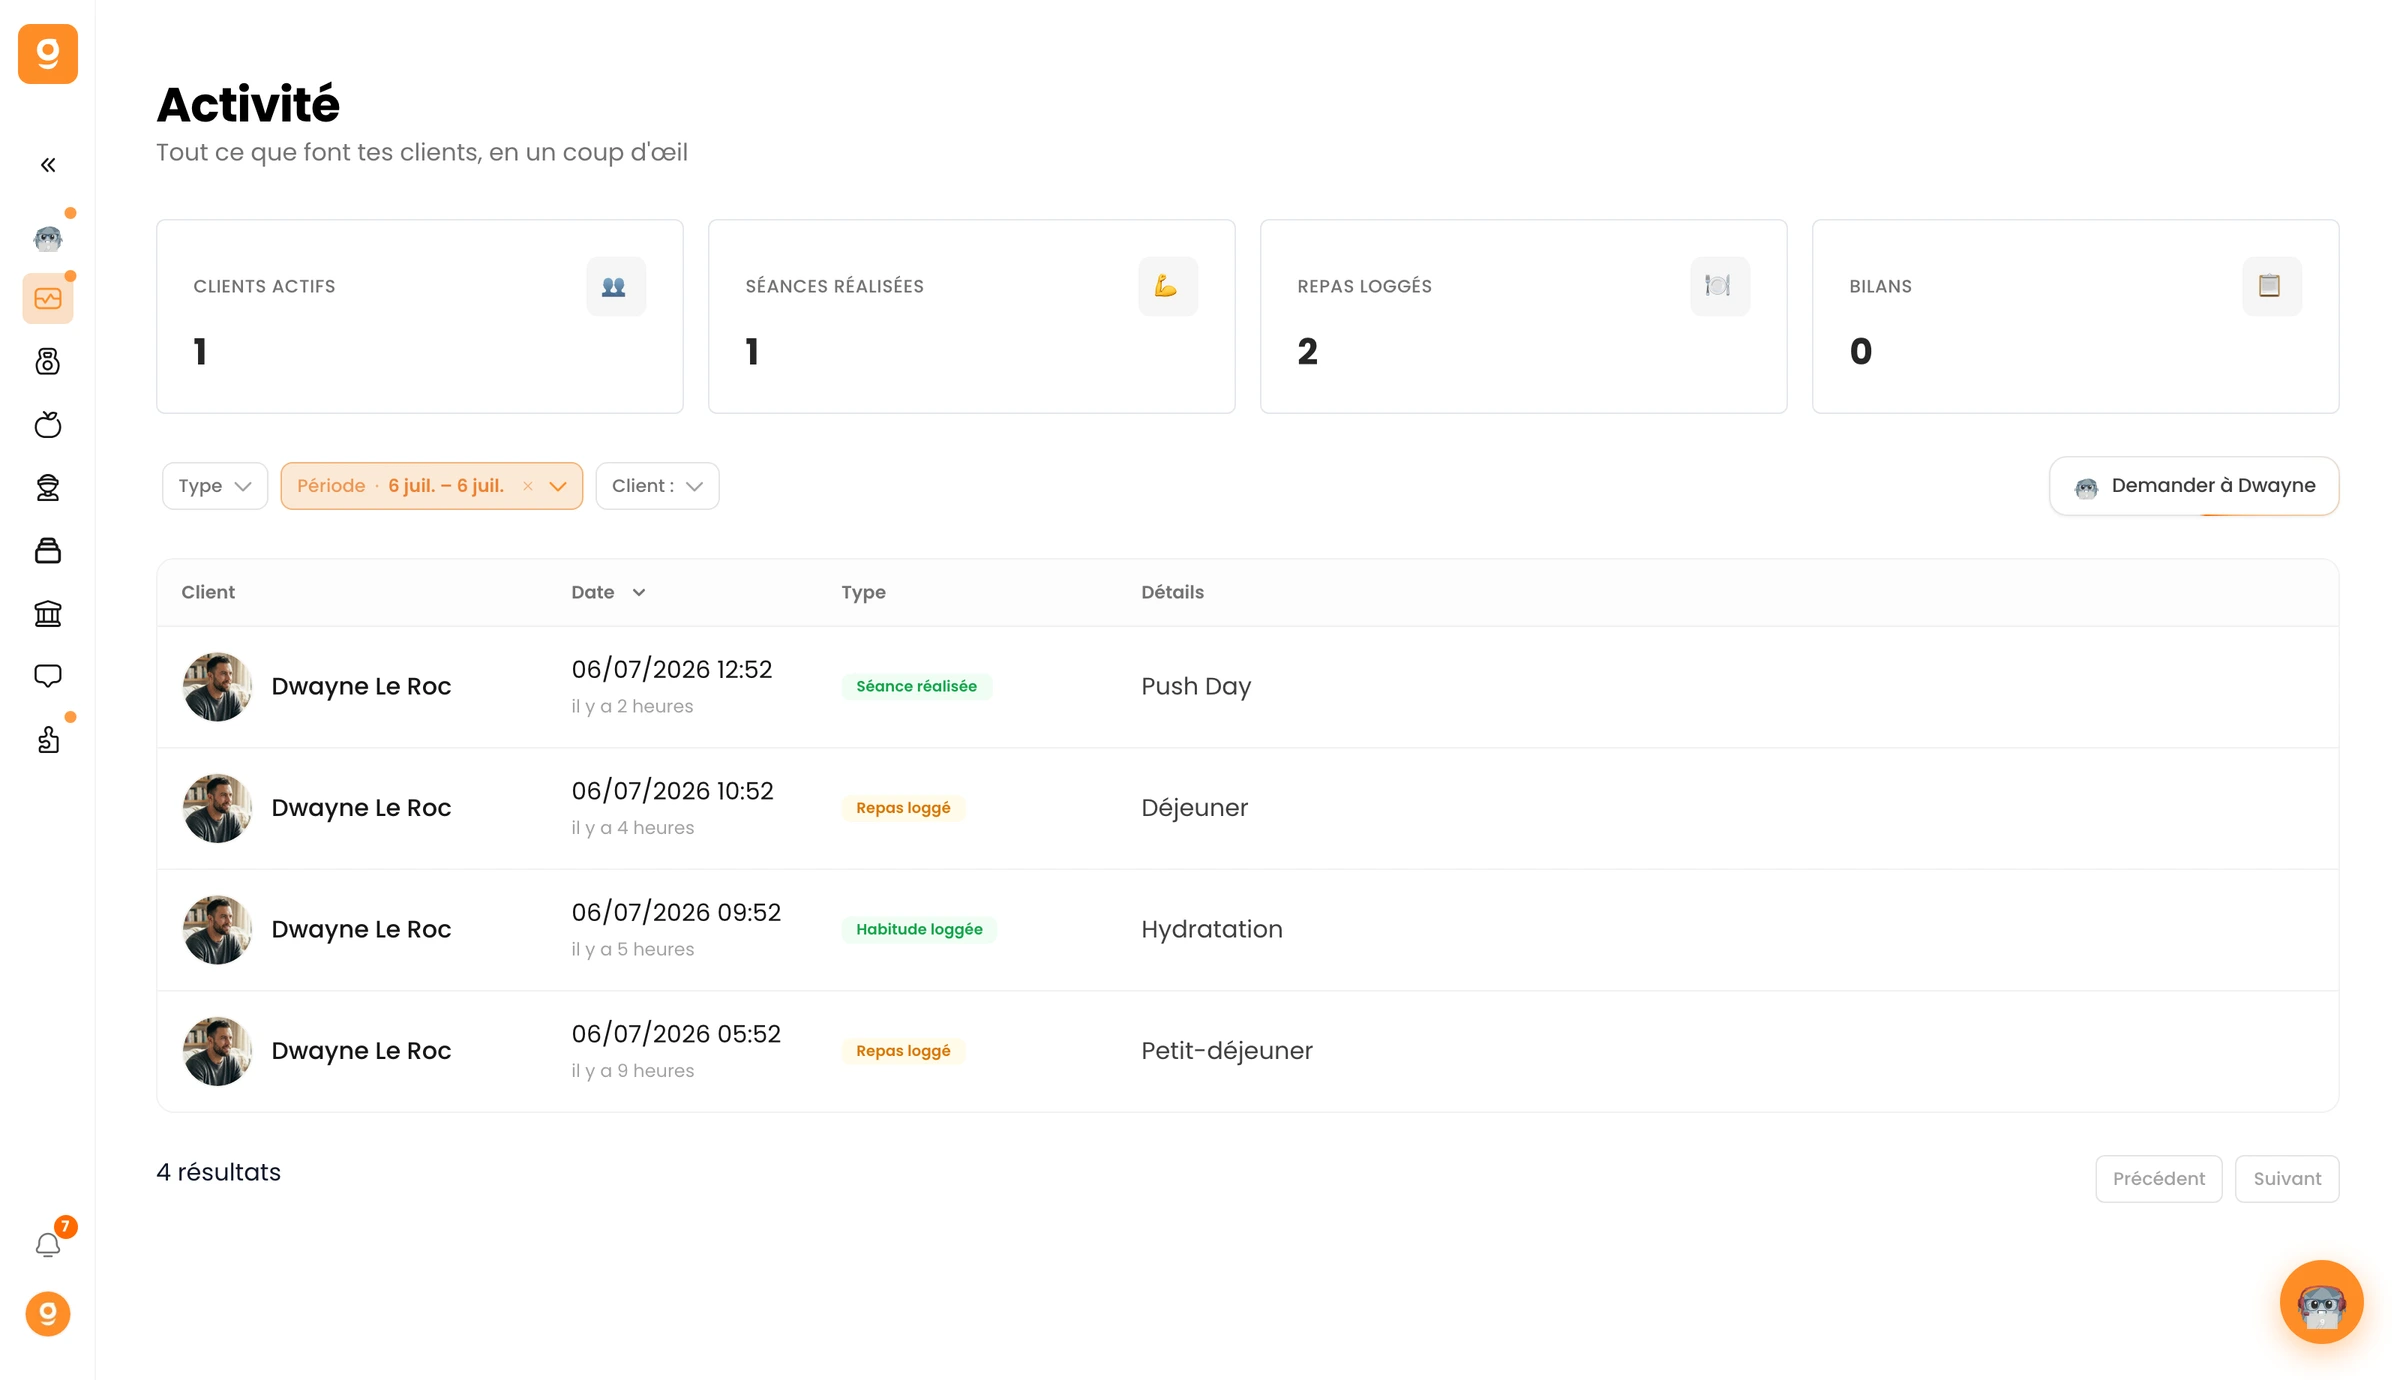
Task: Open the puzzle piece integrations icon
Action: click(48, 739)
